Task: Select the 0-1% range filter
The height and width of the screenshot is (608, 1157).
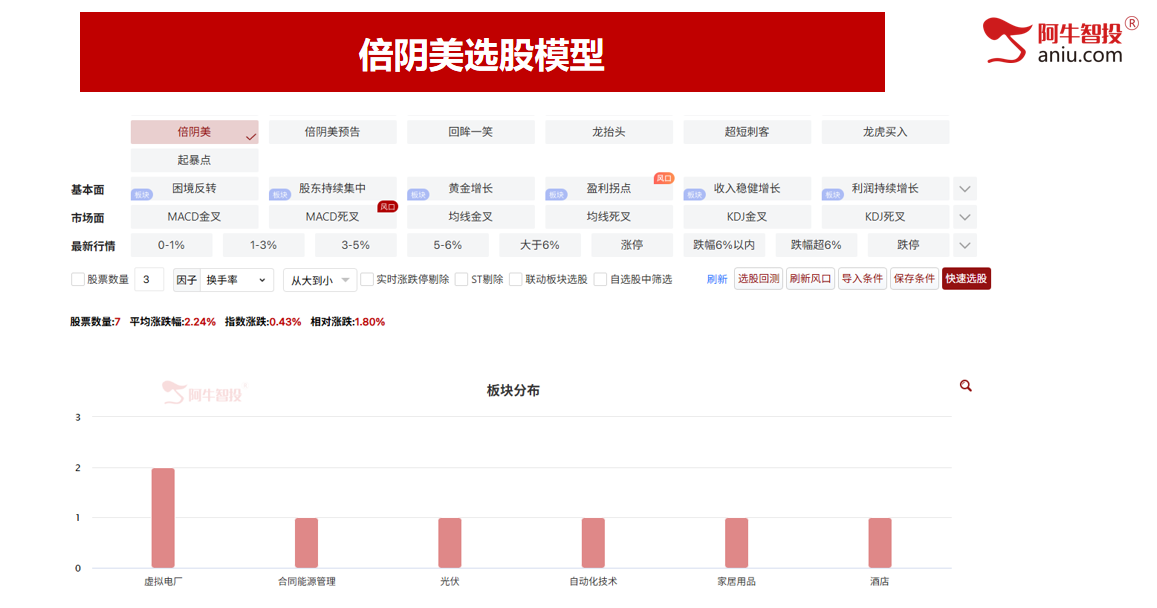Action: pyautogui.click(x=171, y=245)
